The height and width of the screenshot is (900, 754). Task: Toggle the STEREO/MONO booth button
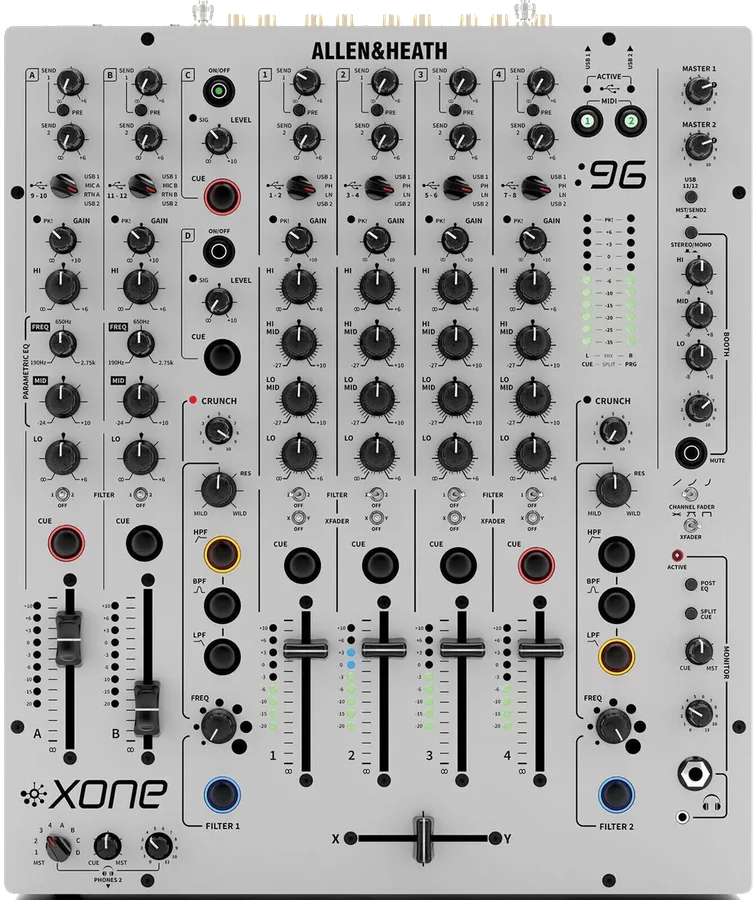pyautogui.click(x=691, y=232)
